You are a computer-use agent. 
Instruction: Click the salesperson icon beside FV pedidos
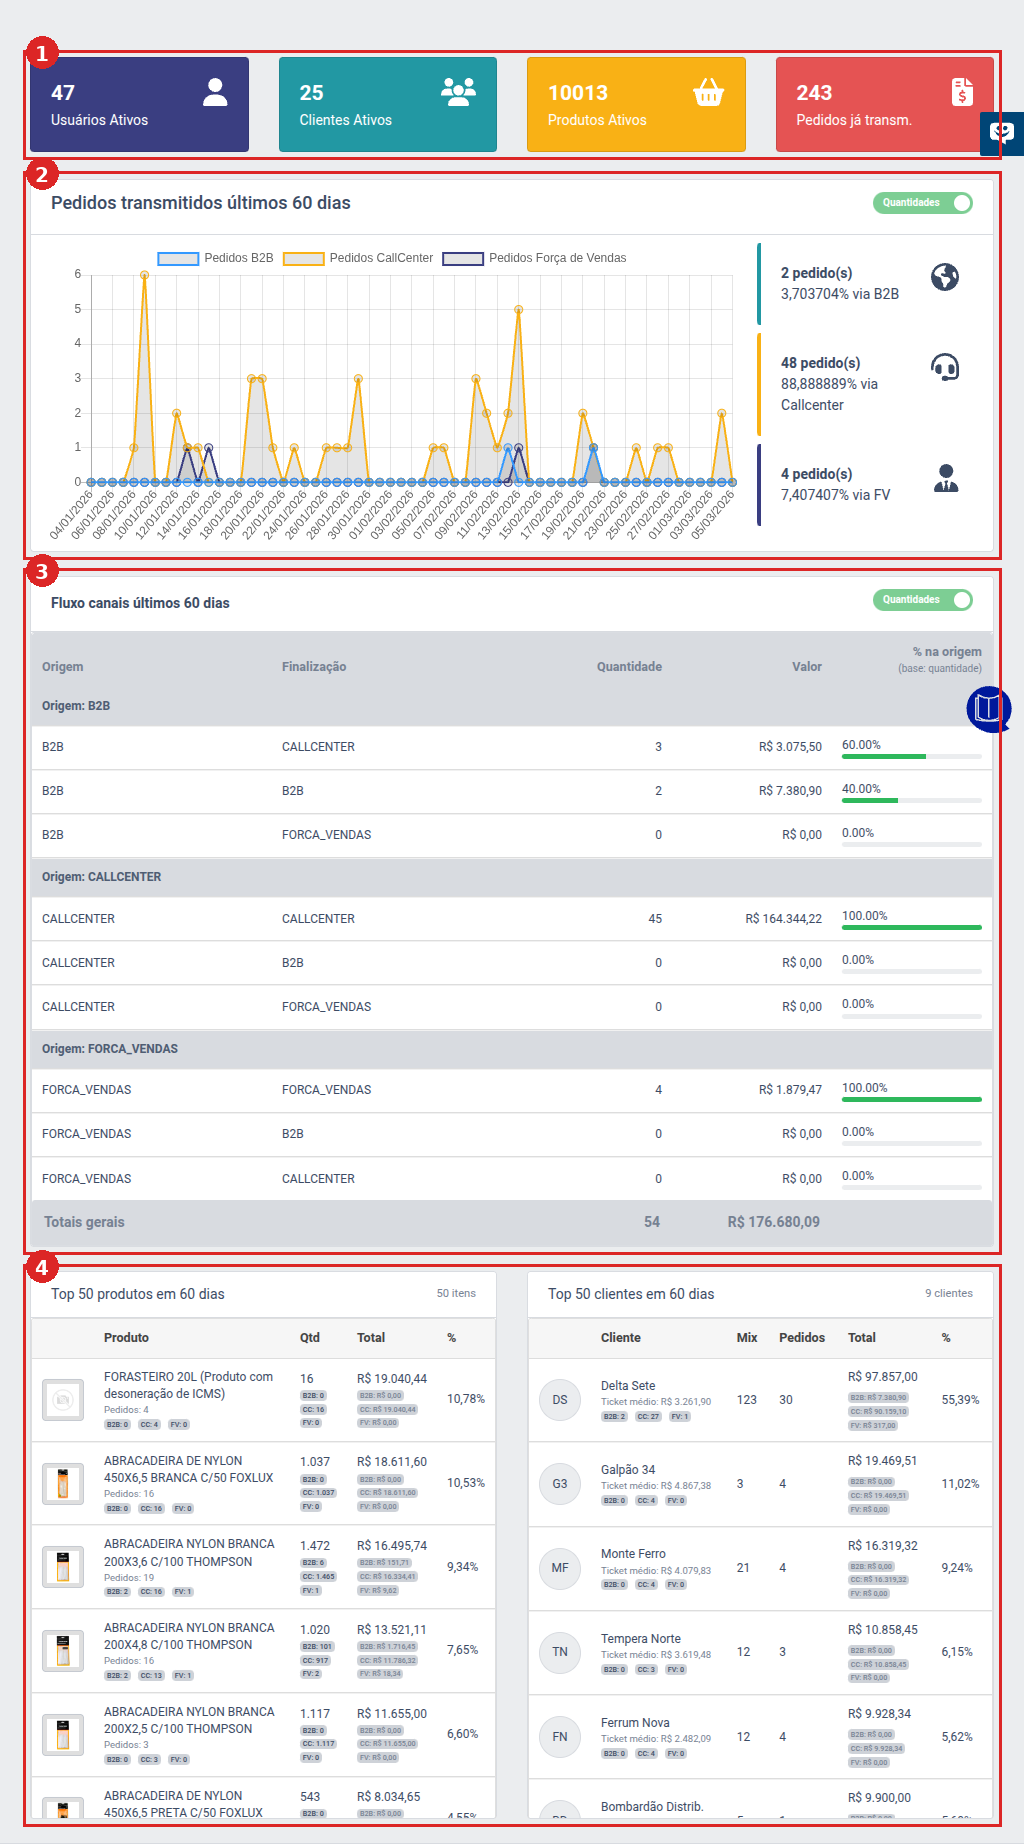pos(945,479)
